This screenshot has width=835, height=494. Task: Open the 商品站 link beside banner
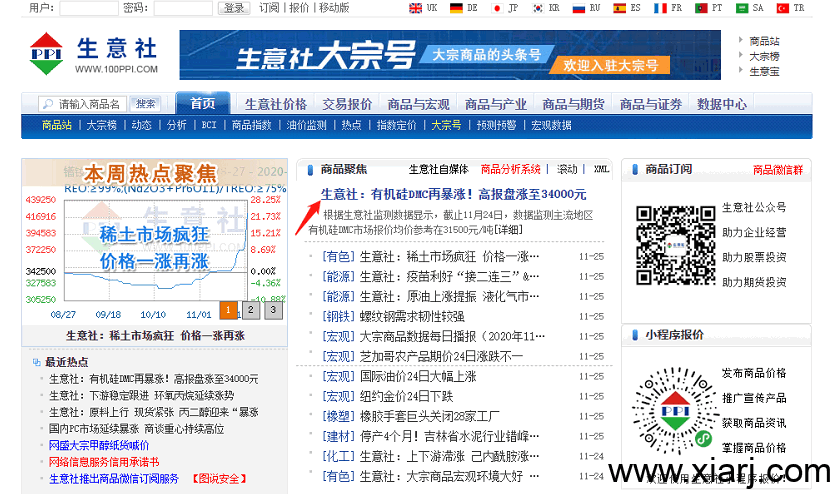[764, 41]
